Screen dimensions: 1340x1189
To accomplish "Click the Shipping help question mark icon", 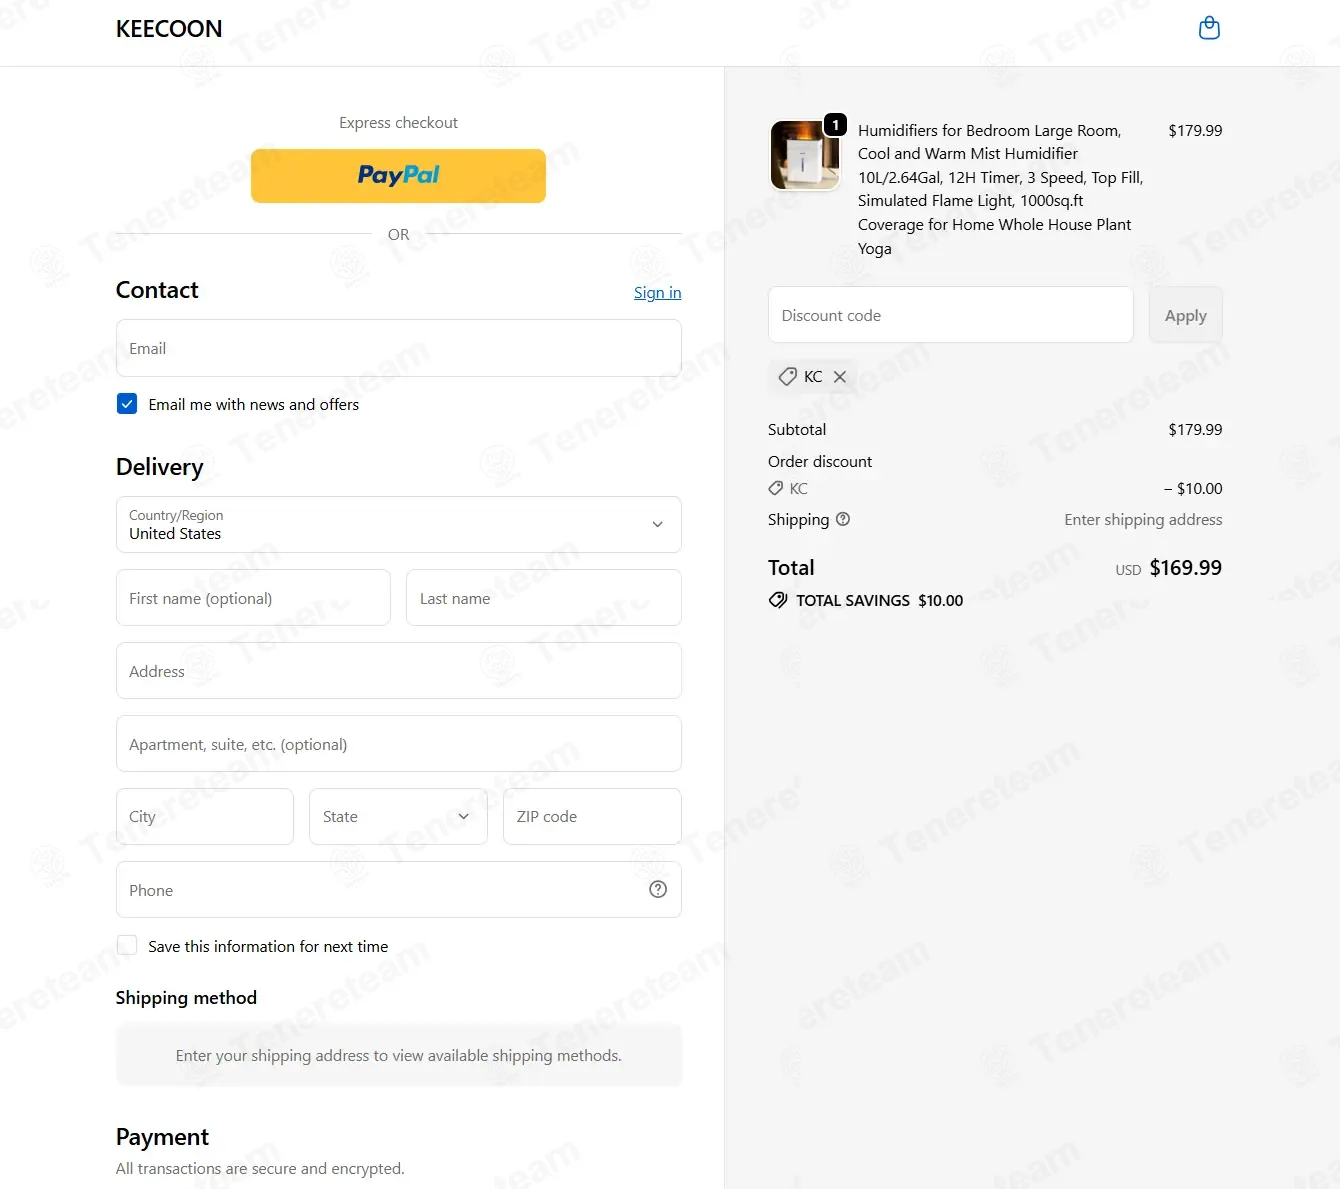I will click(x=843, y=519).
